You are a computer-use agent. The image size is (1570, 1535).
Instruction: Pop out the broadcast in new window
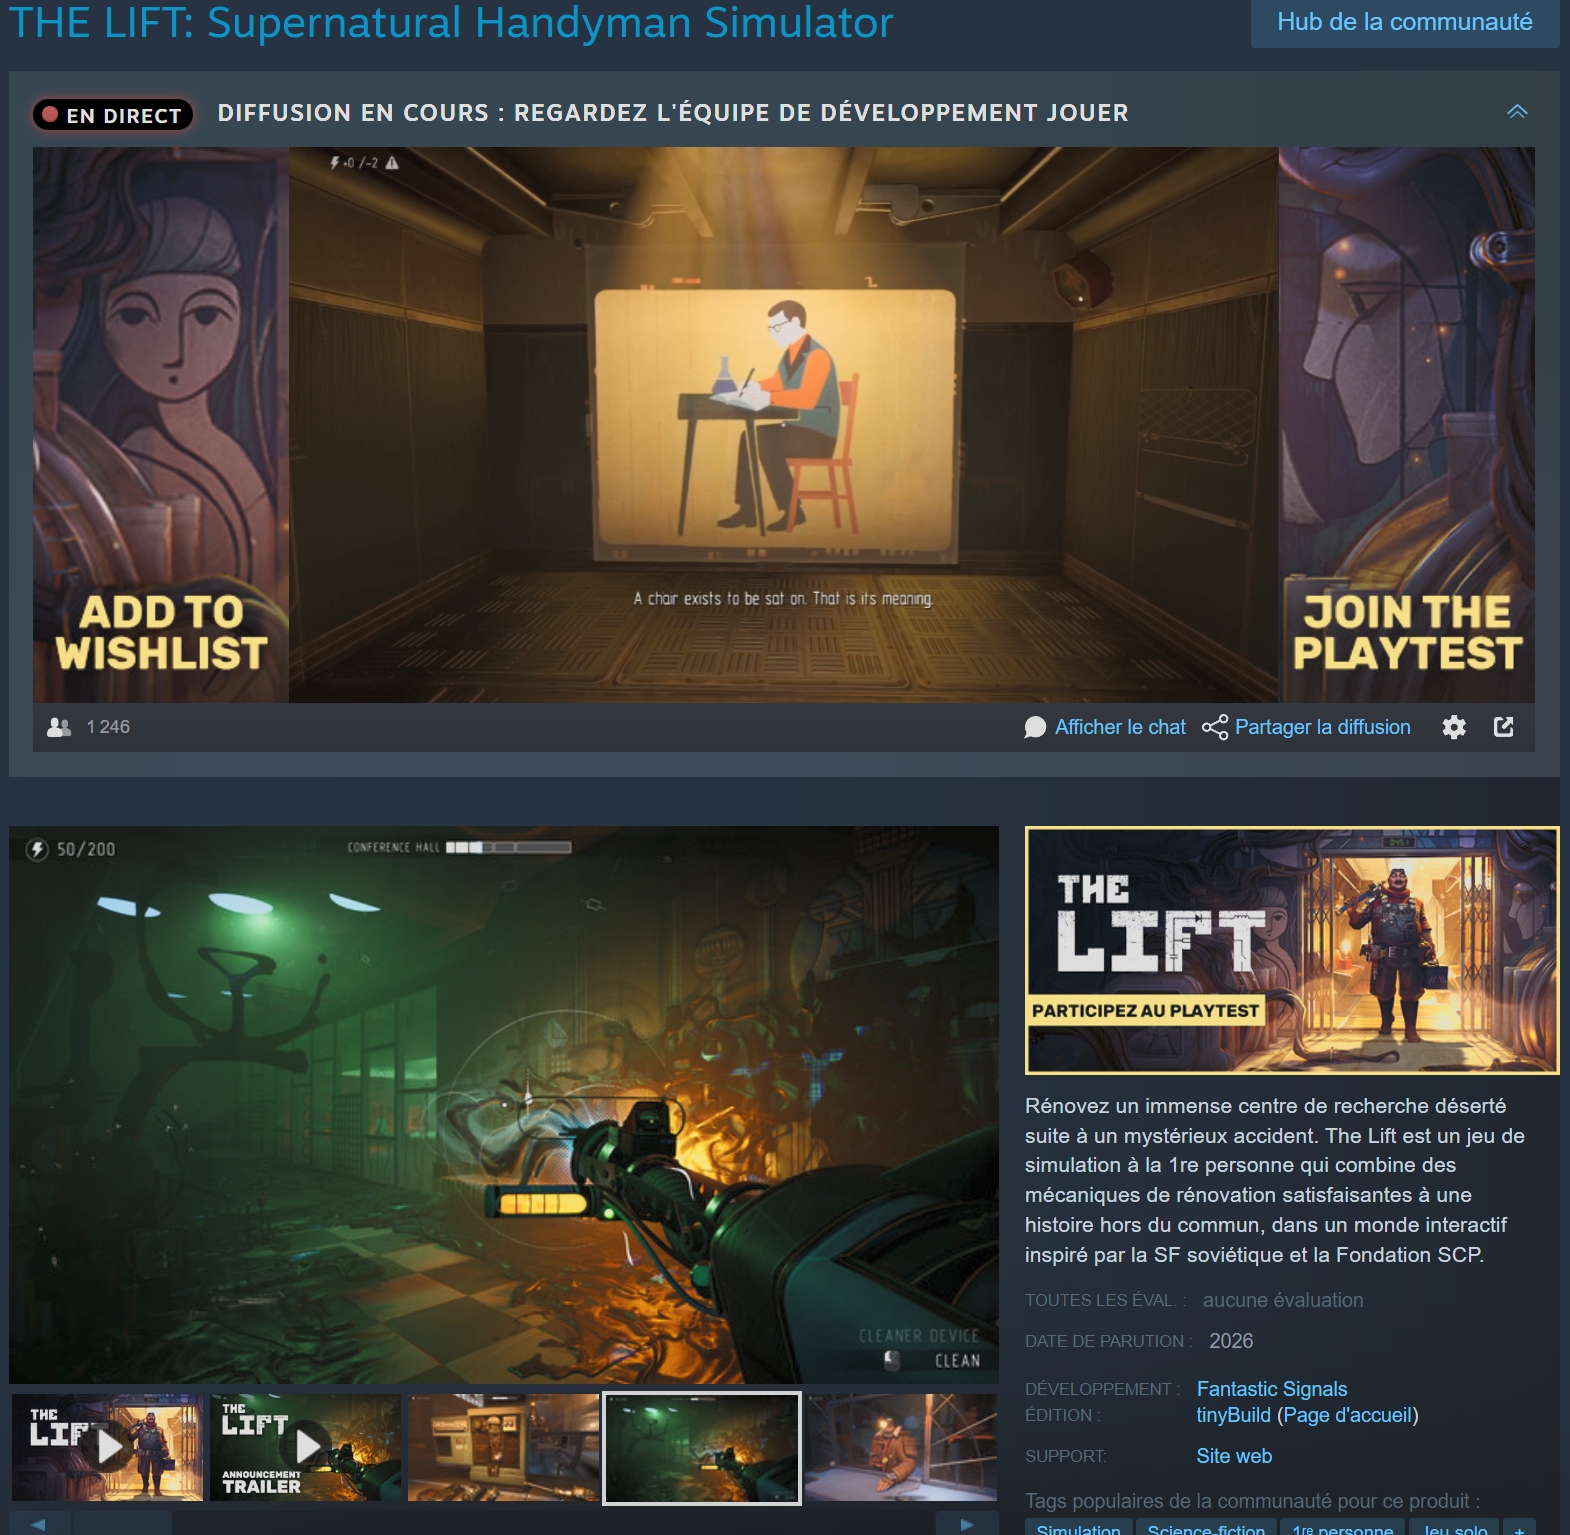tap(1504, 727)
